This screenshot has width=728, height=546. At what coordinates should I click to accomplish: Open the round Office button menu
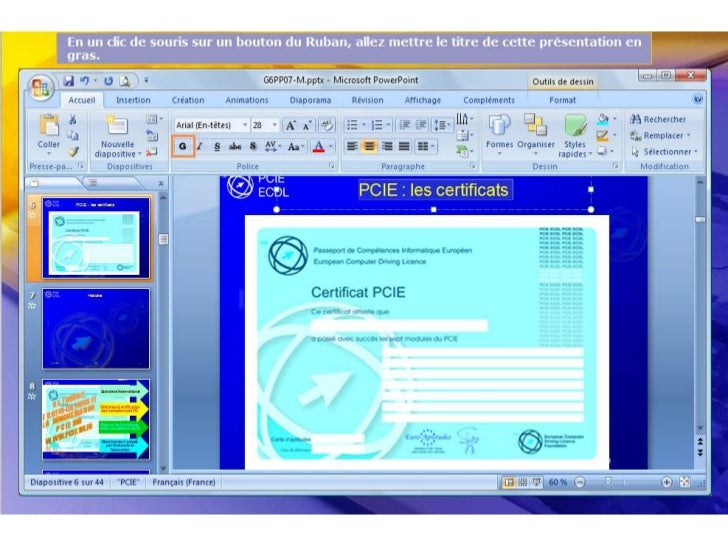tap(40, 87)
